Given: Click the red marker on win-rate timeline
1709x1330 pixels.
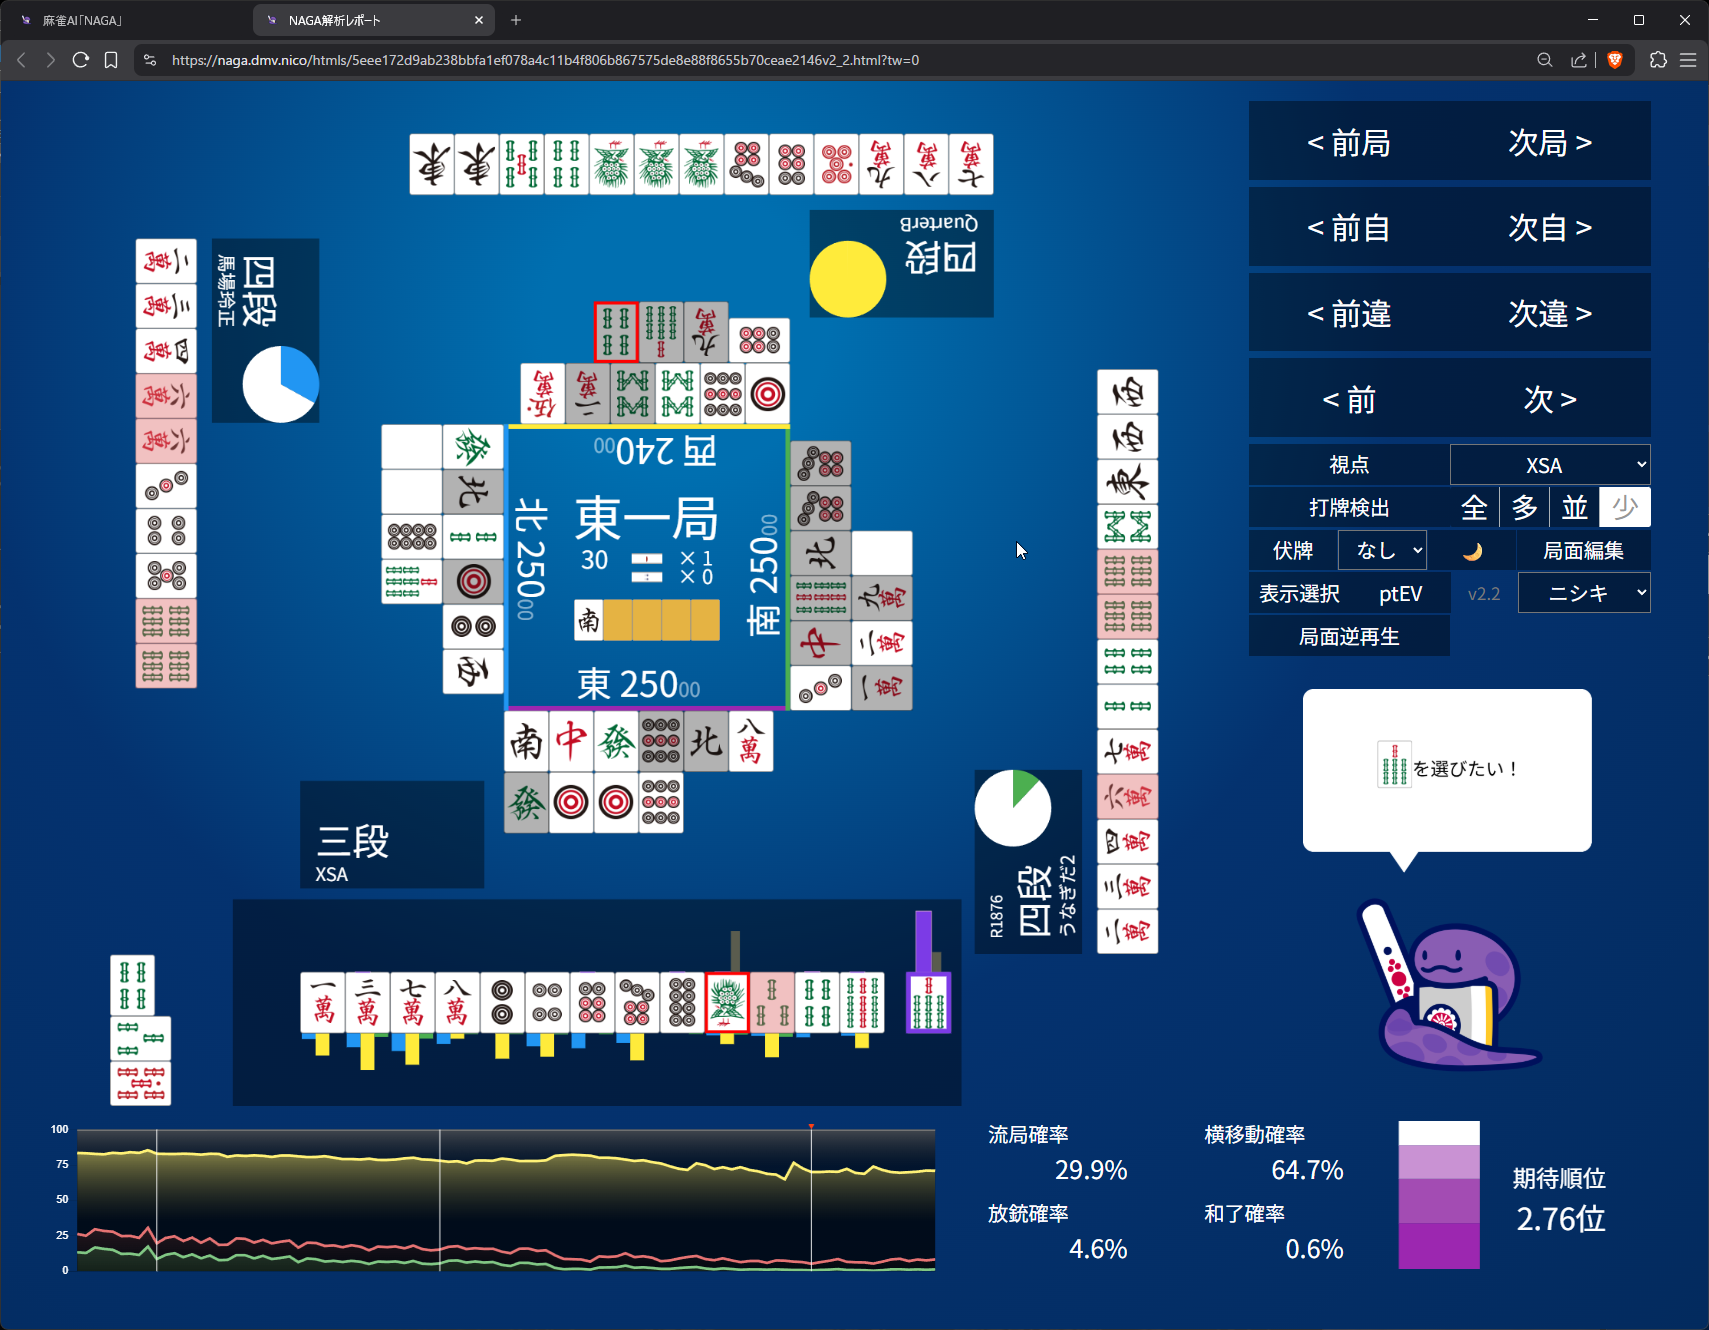Looking at the screenshot, I should 811,1126.
